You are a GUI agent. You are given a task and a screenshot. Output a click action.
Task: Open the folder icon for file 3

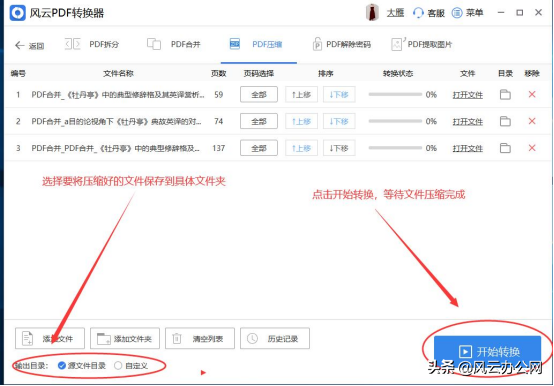(x=505, y=148)
